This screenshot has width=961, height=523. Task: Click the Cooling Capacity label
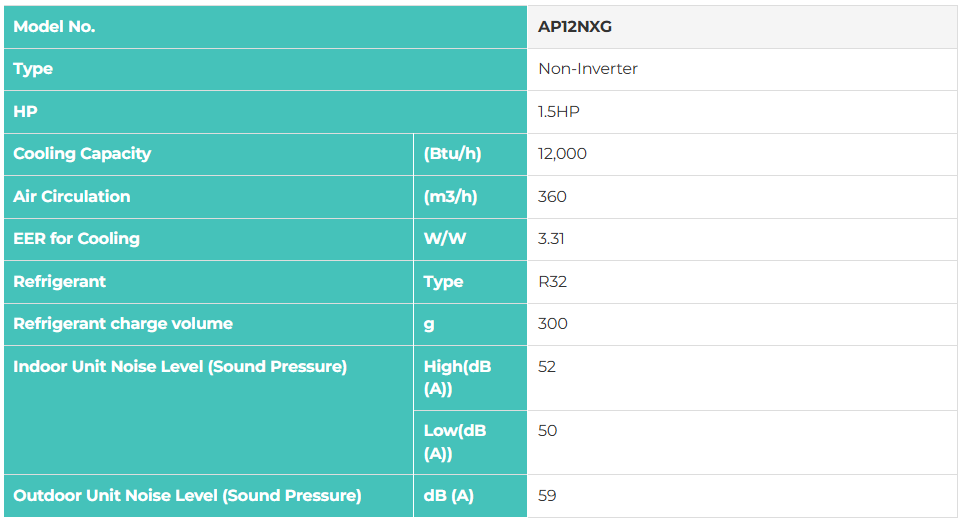[82, 154]
